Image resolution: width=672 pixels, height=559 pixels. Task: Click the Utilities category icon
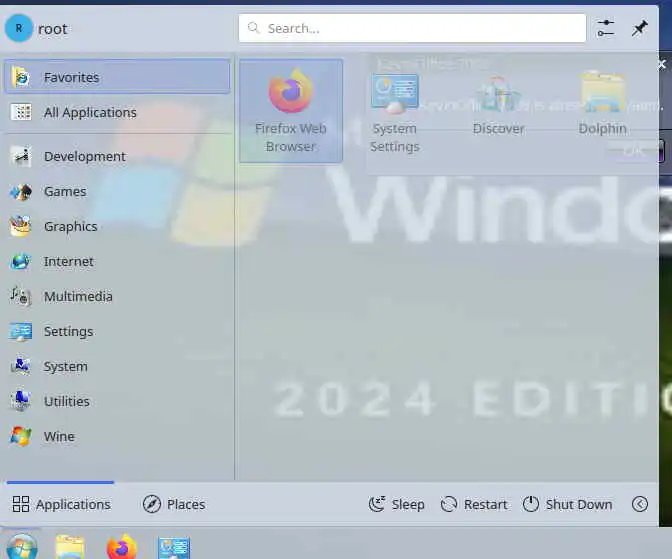click(x=21, y=401)
